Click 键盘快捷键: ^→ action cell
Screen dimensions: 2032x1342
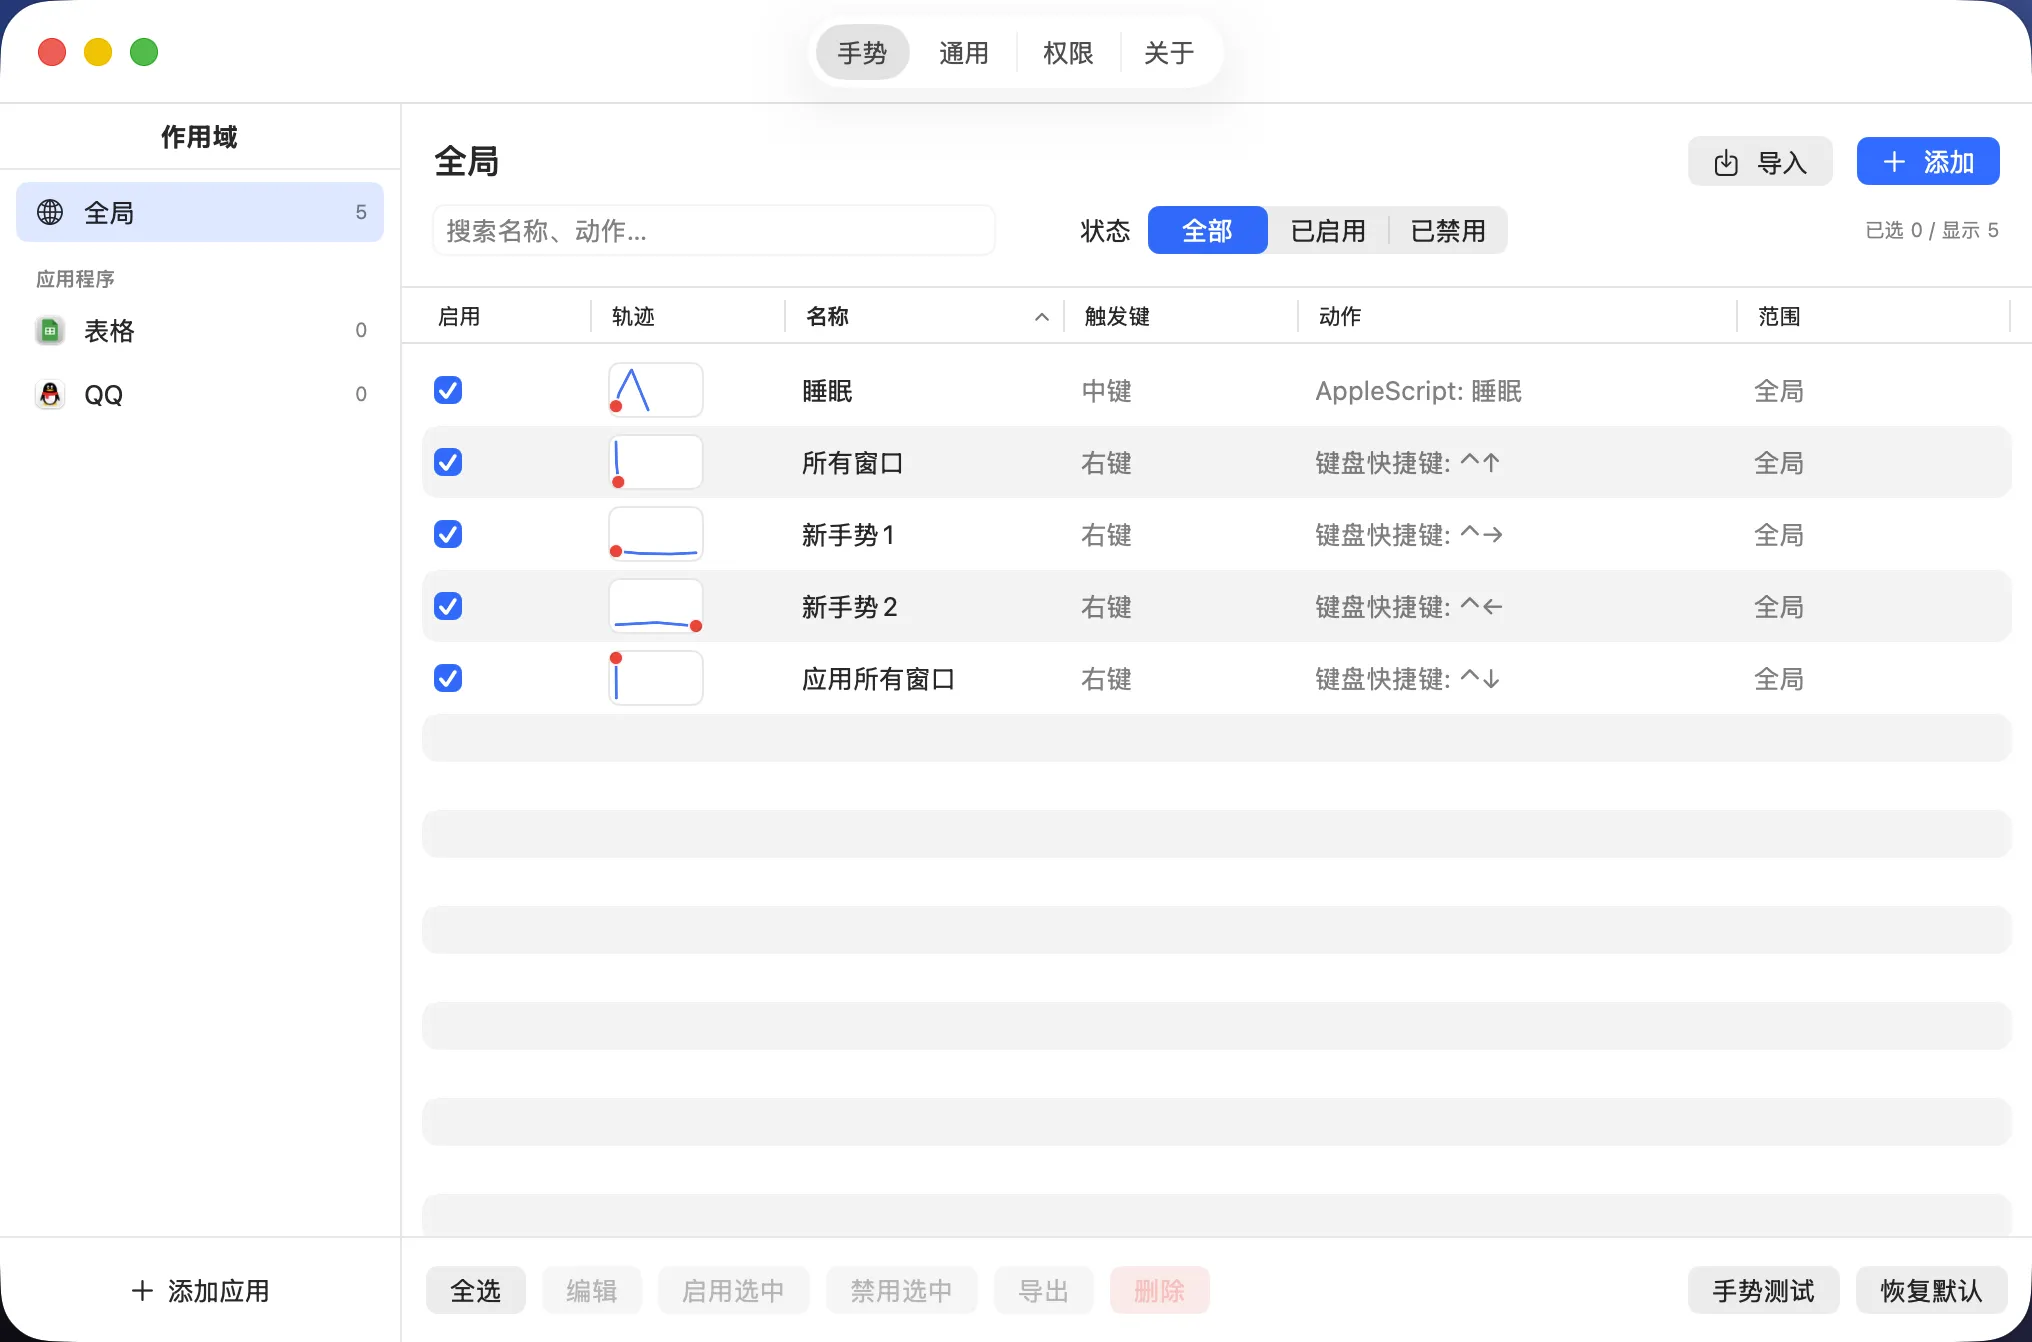pos(1409,535)
